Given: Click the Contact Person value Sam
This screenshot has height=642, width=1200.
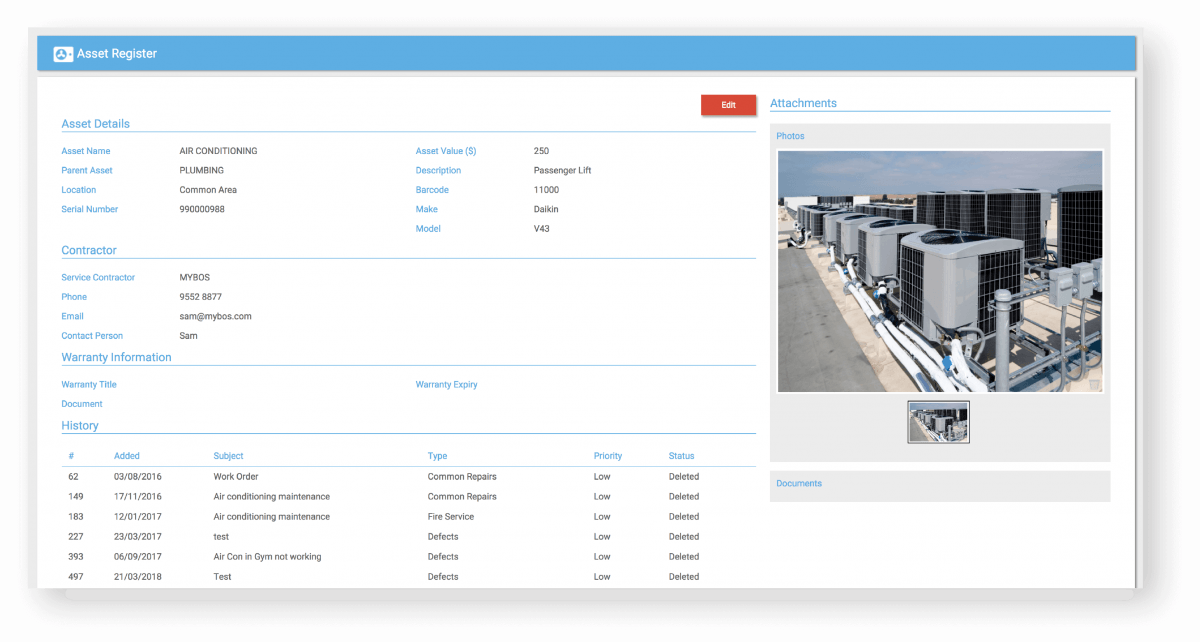Looking at the screenshot, I should (188, 336).
